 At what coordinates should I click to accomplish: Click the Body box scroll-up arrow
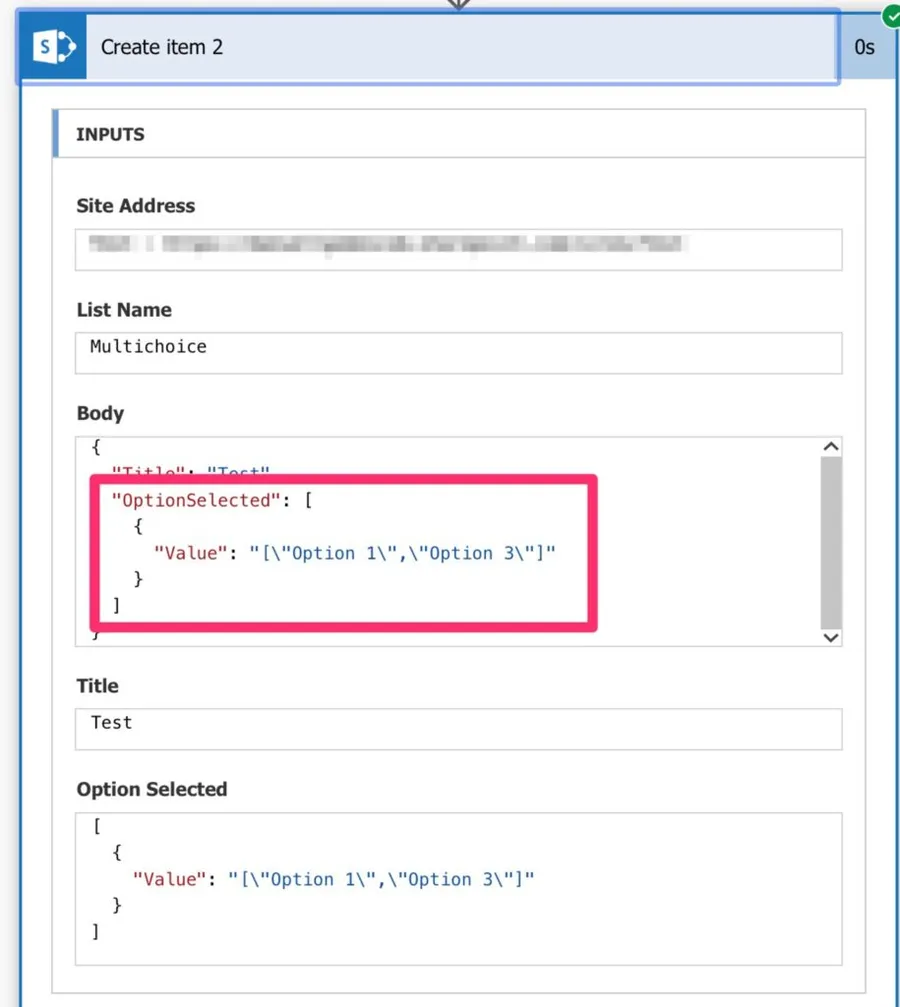(830, 447)
